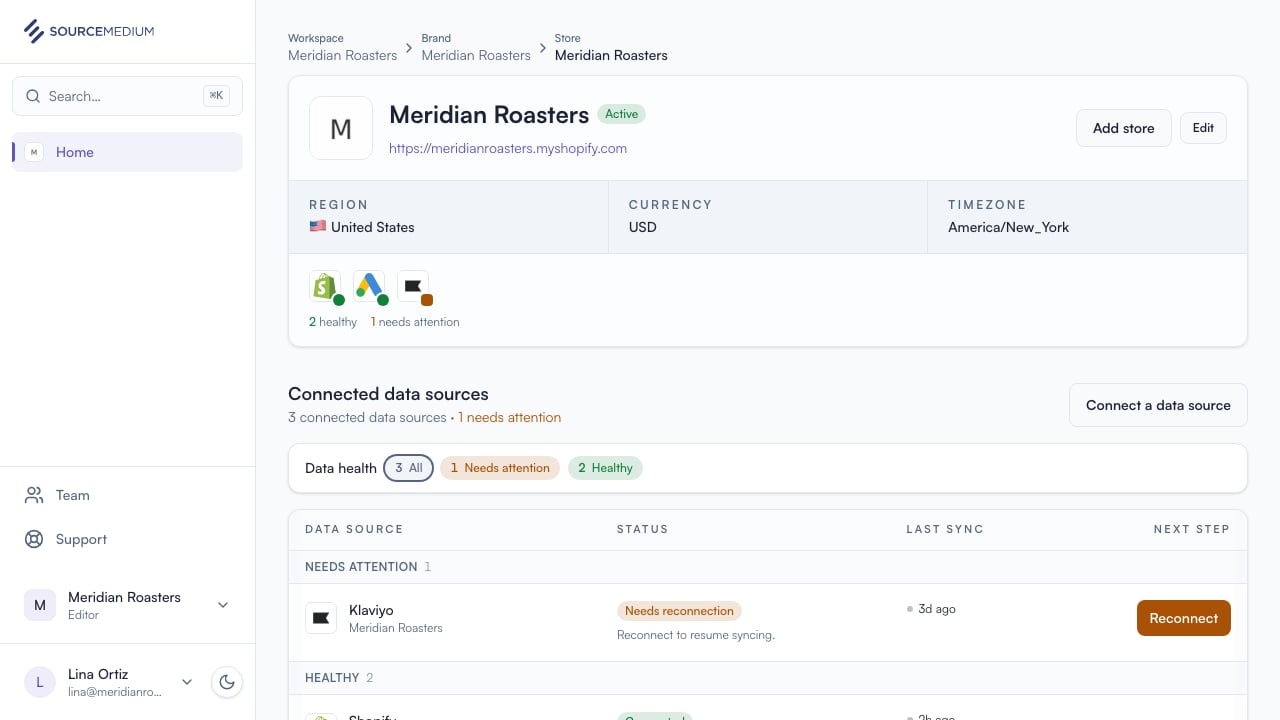Image resolution: width=1280 pixels, height=720 pixels.
Task: Select the Home sidebar item
Action: click(x=127, y=152)
